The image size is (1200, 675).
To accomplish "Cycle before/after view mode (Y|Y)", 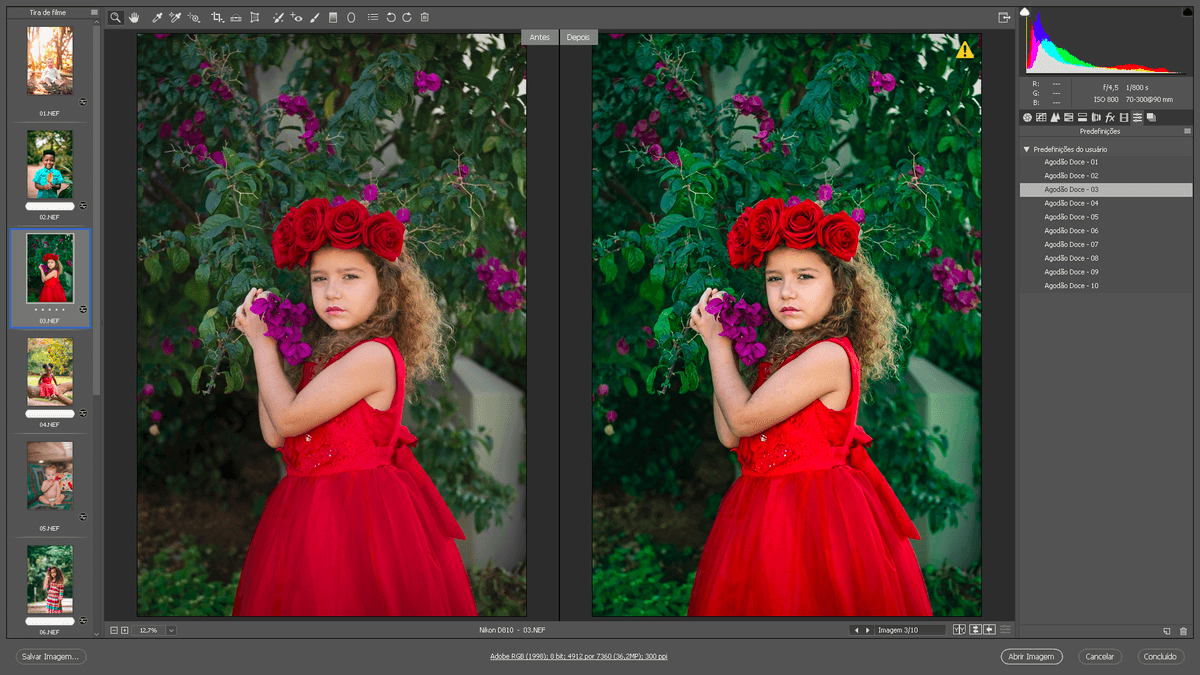I will [x=960, y=630].
